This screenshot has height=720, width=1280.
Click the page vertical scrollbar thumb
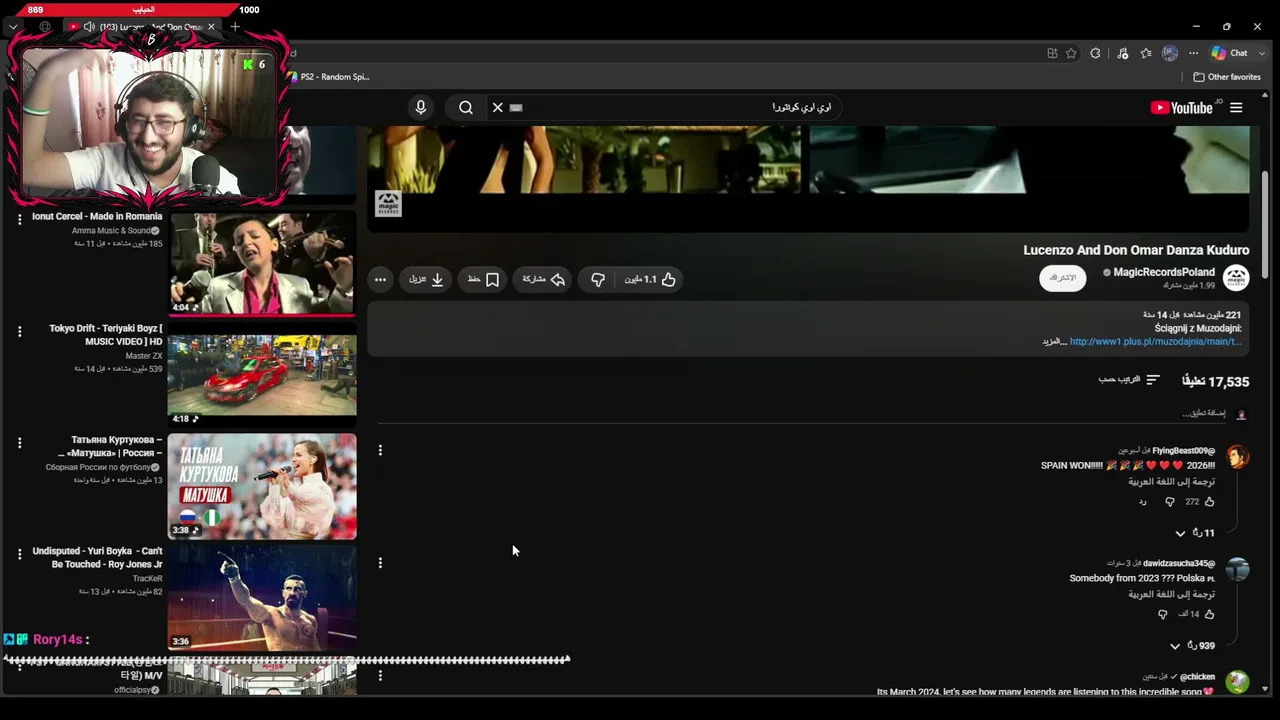(1266, 225)
